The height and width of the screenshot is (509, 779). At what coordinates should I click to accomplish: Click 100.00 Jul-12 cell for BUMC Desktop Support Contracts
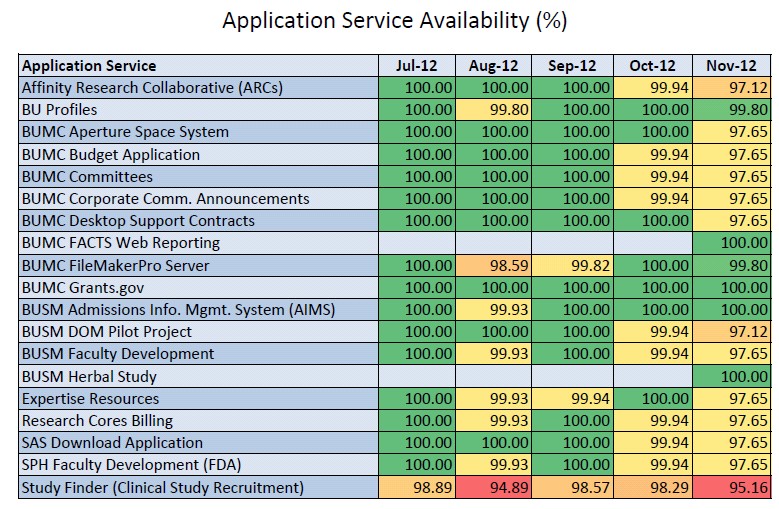tap(417, 220)
